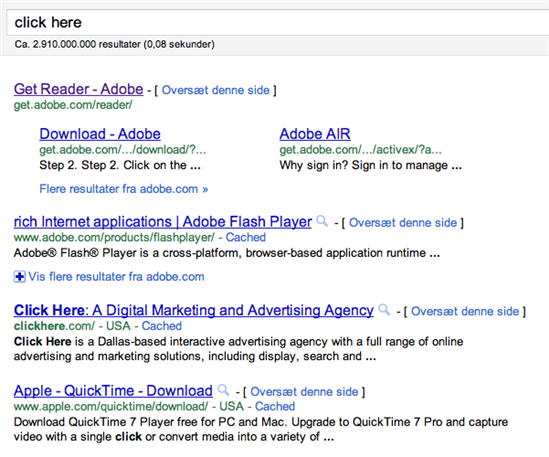Open the Adobe AIR sitelink
Screen dimensions: 549x457
(315, 134)
